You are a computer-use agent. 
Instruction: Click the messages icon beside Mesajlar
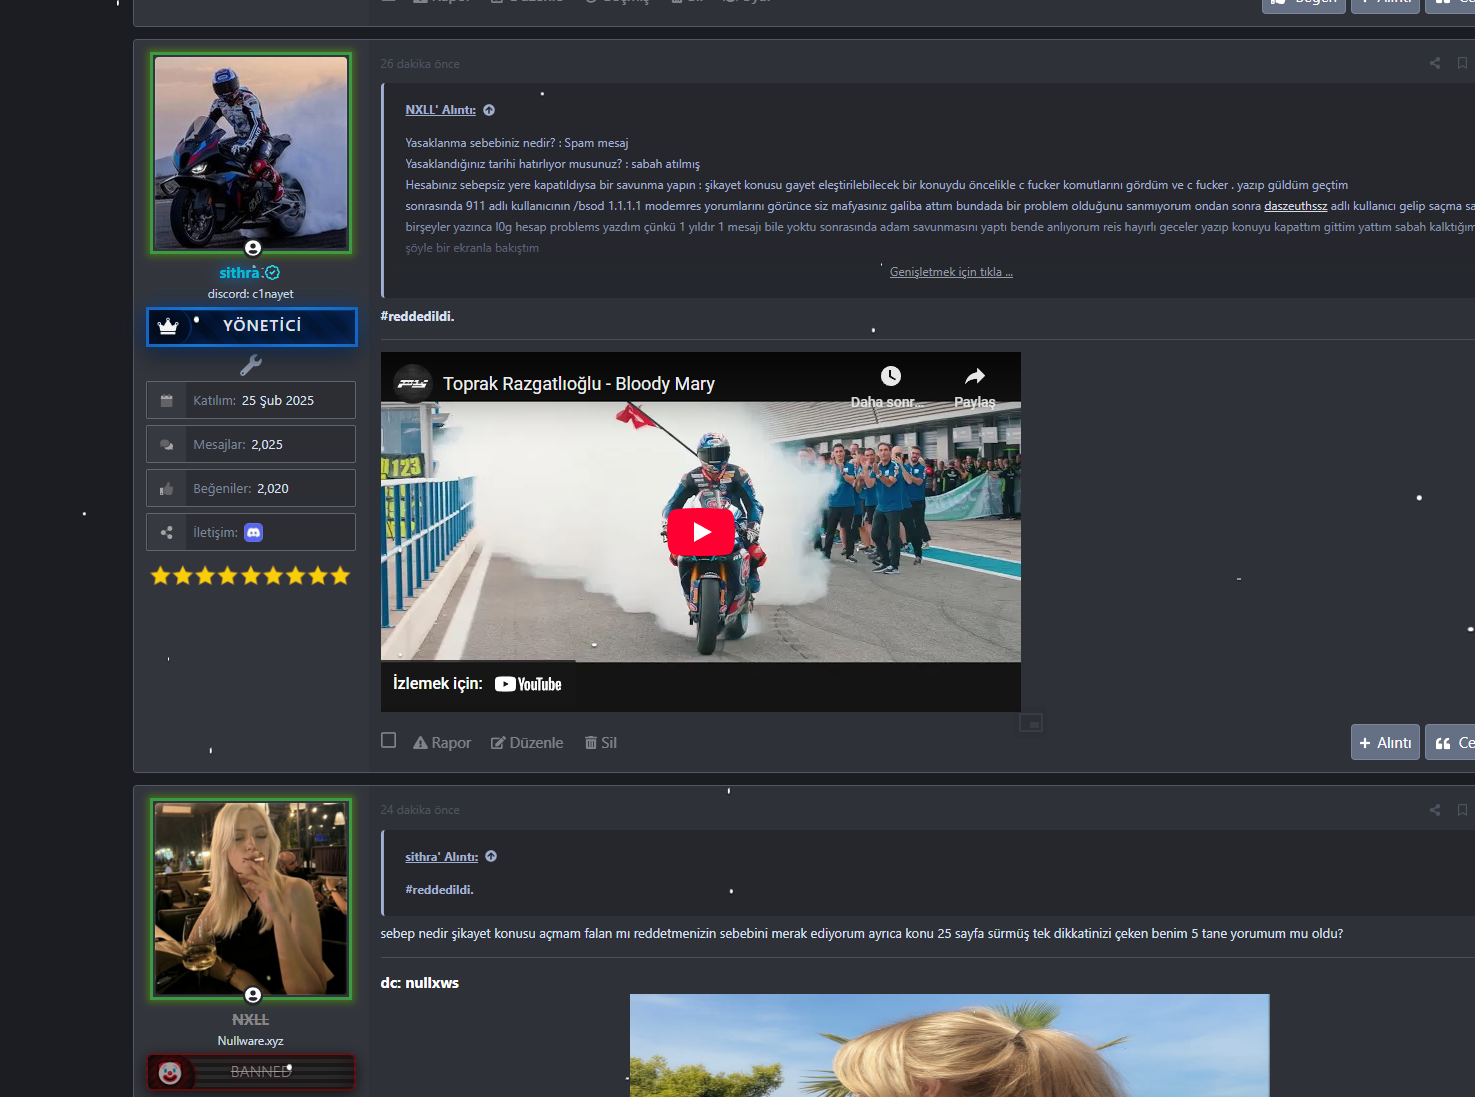coord(167,444)
